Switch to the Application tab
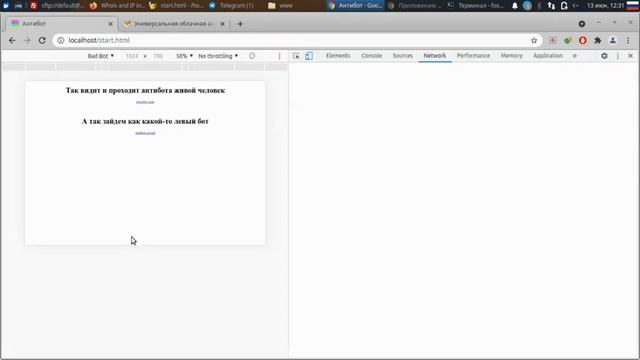 pyautogui.click(x=548, y=56)
